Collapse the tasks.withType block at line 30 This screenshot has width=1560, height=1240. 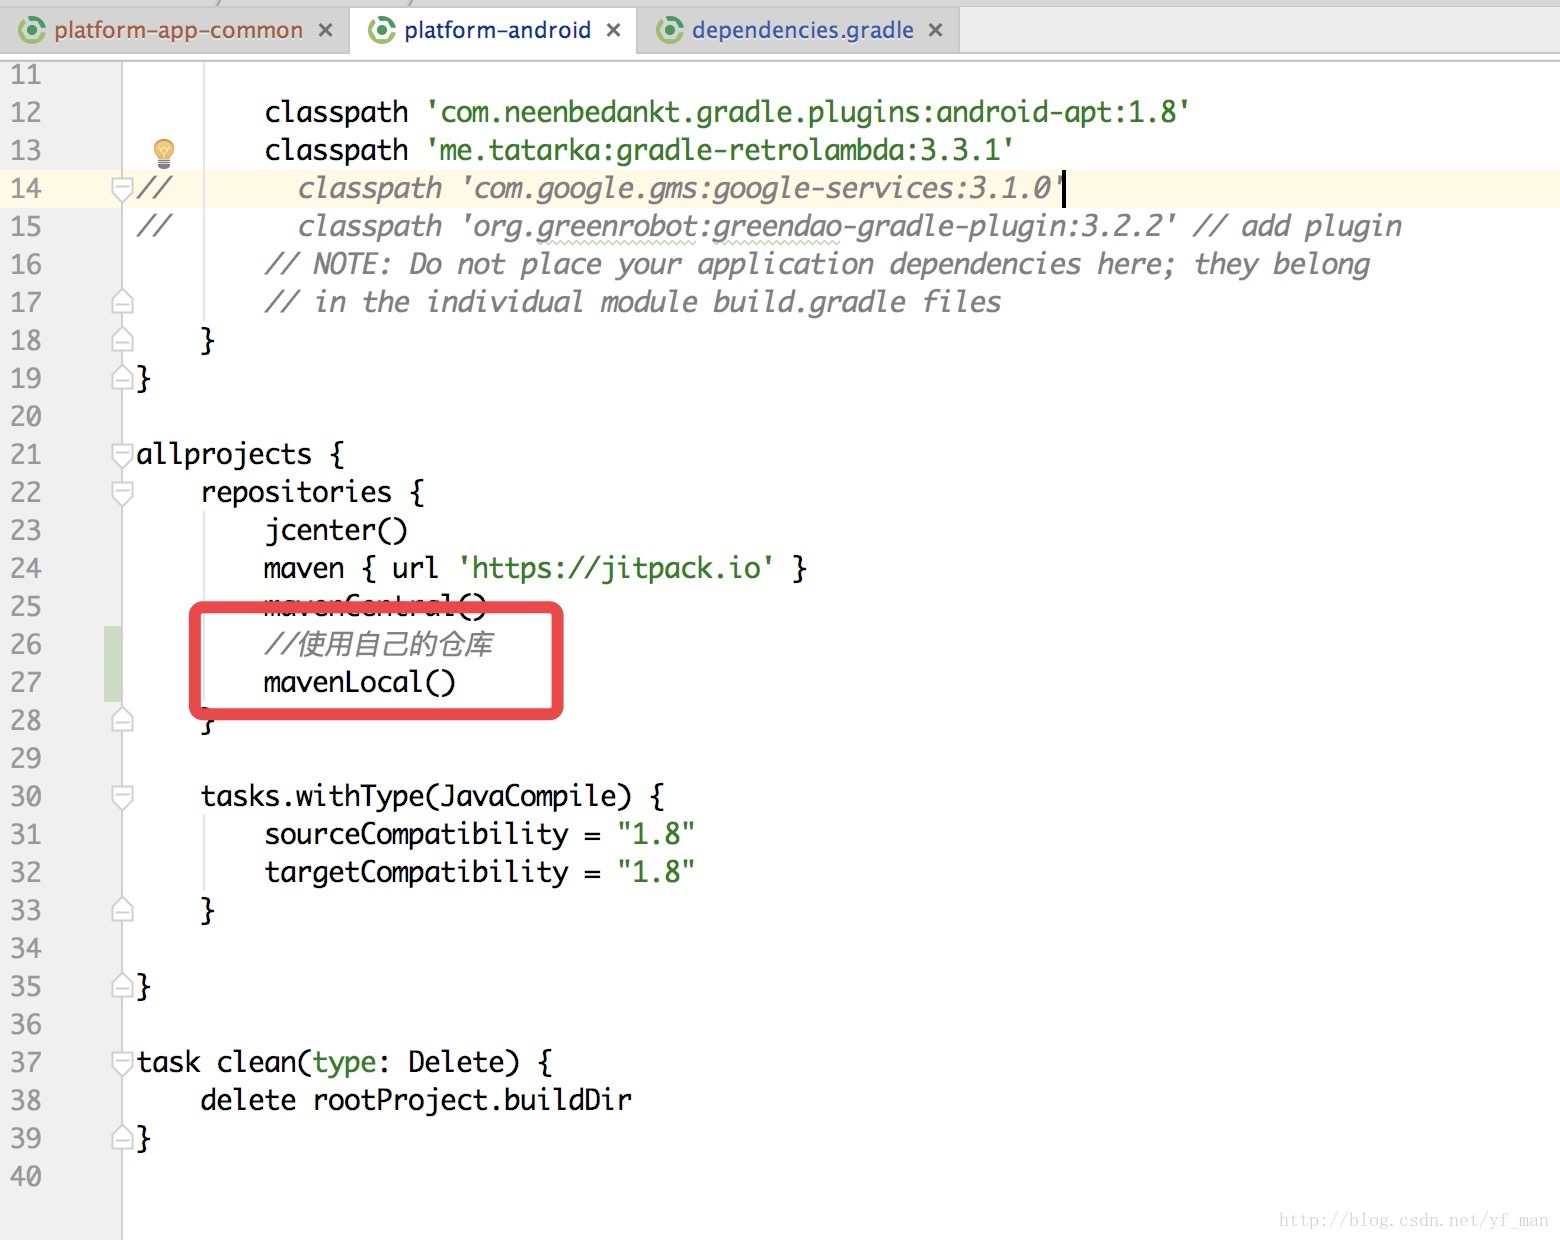tap(122, 796)
